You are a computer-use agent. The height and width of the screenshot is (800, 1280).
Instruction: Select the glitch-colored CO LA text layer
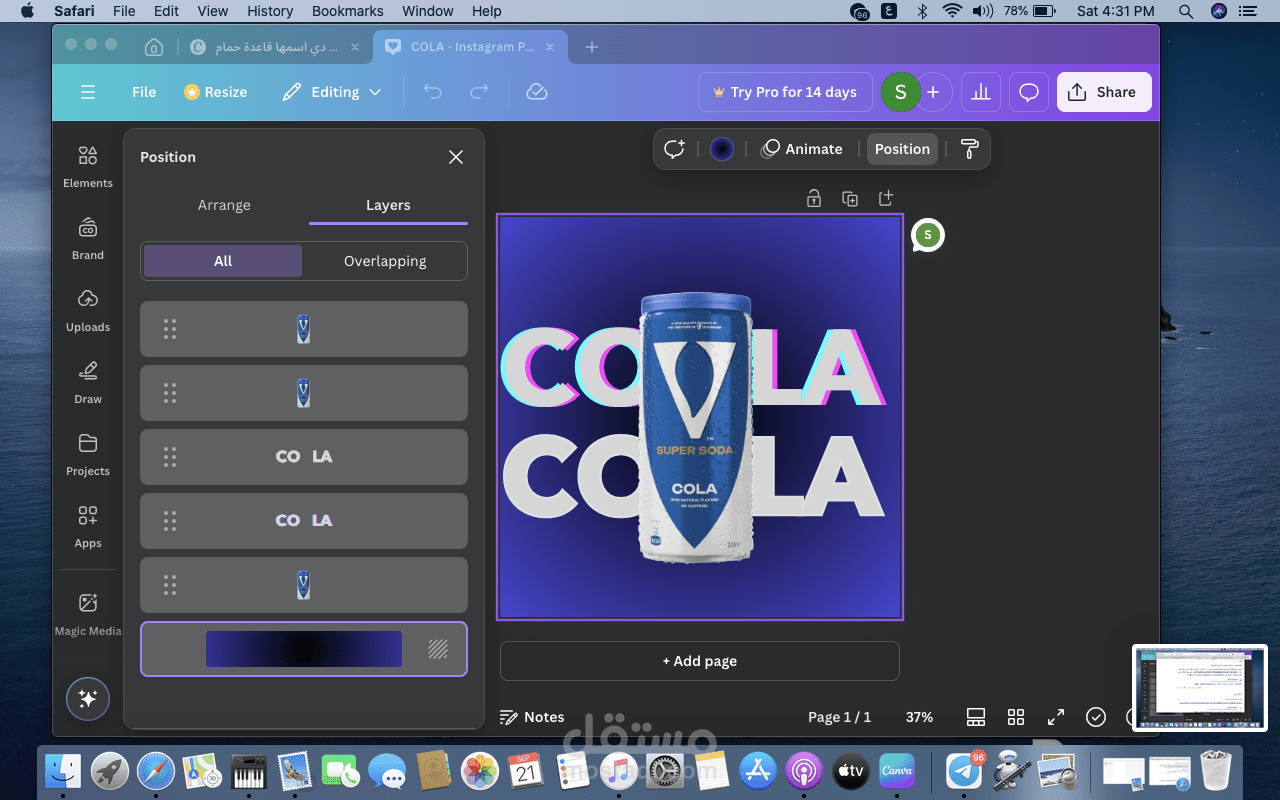coord(304,521)
